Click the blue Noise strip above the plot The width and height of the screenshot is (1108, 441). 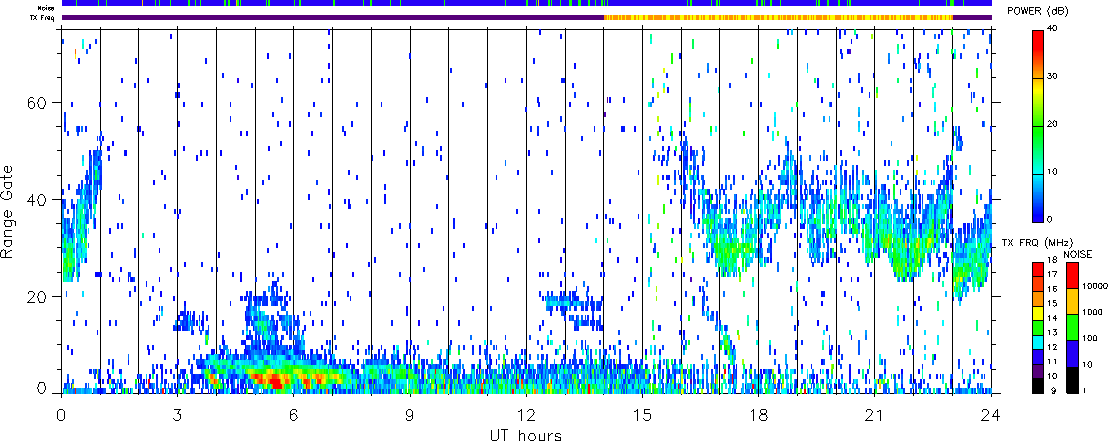pyautogui.click(x=526, y=4)
